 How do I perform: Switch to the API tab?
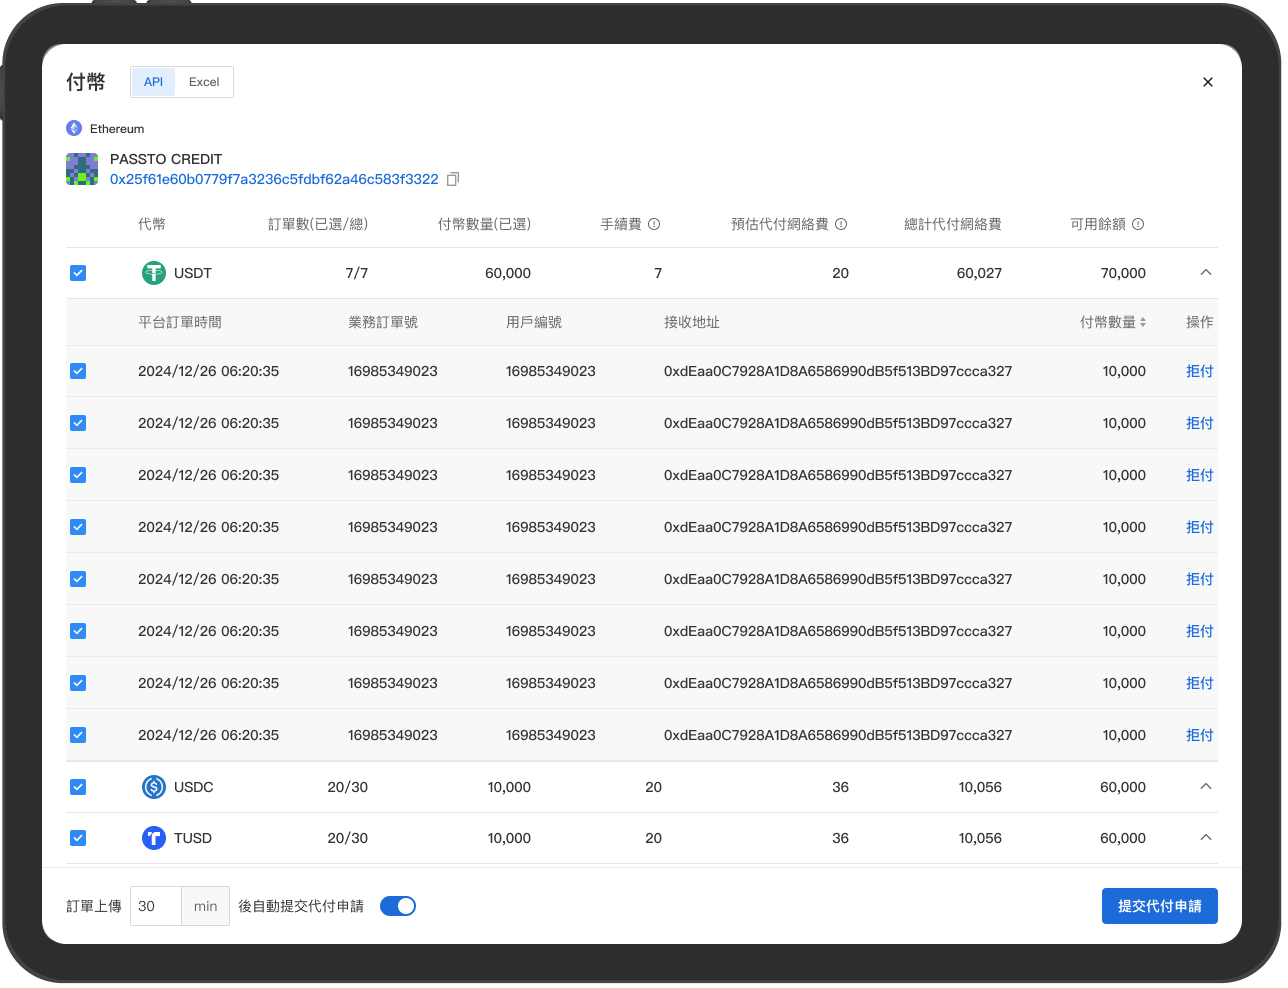click(153, 82)
